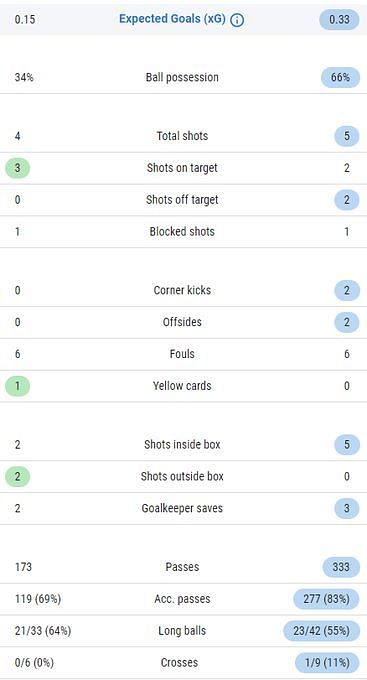Viewport: 367px width, 680px height.
Task: Select the 23/42 (55%) long balls badge
Action: pos(321,631)
